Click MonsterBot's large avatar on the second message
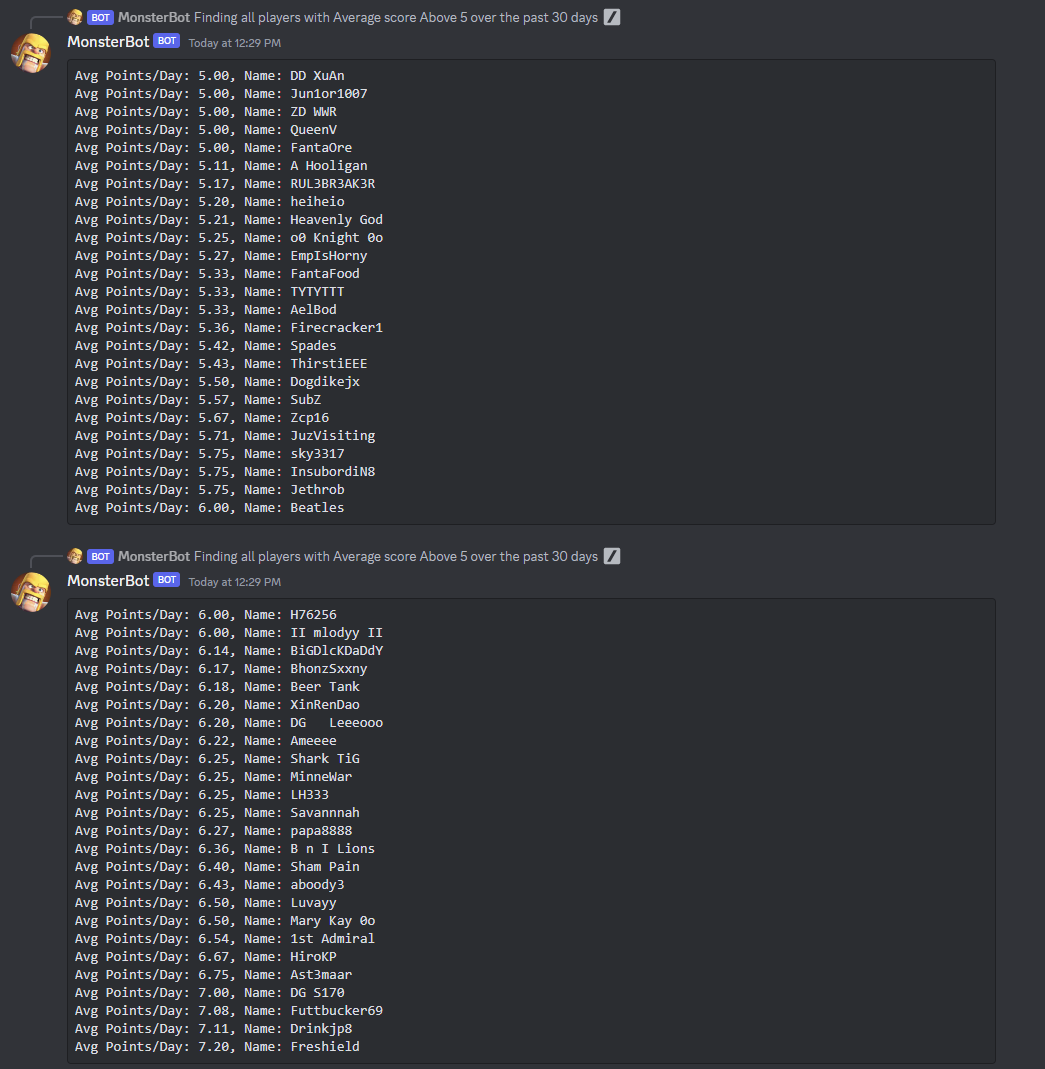 click(x=30, y=591)
